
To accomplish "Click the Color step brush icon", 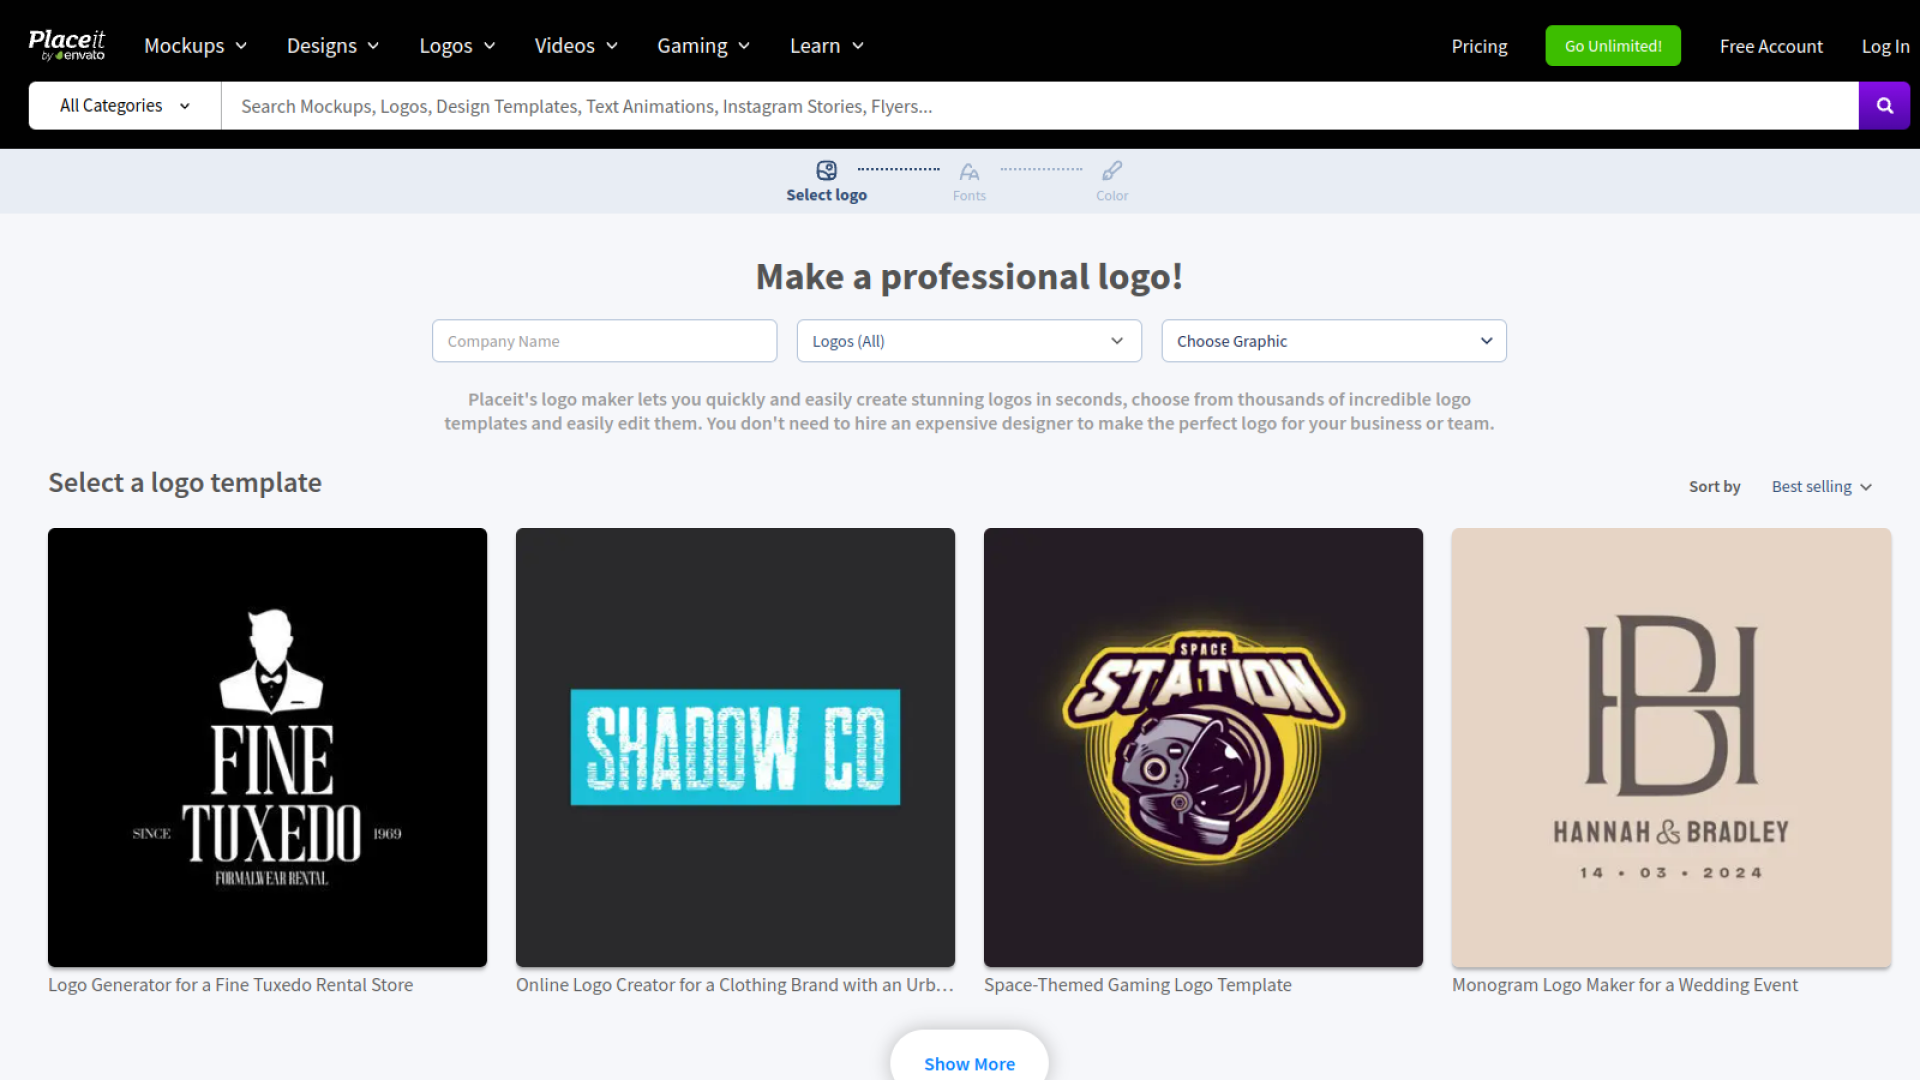I will point(1111,171).
